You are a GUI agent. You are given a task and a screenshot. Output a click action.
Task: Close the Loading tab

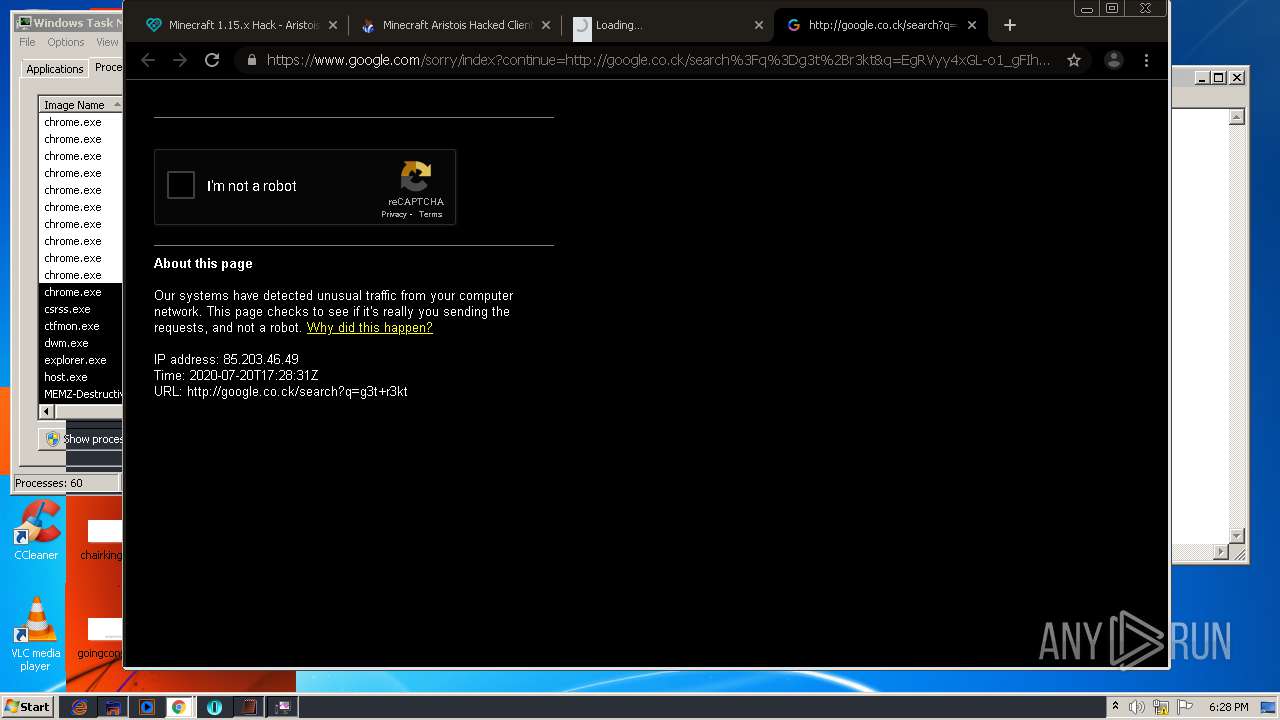point(758,25)
